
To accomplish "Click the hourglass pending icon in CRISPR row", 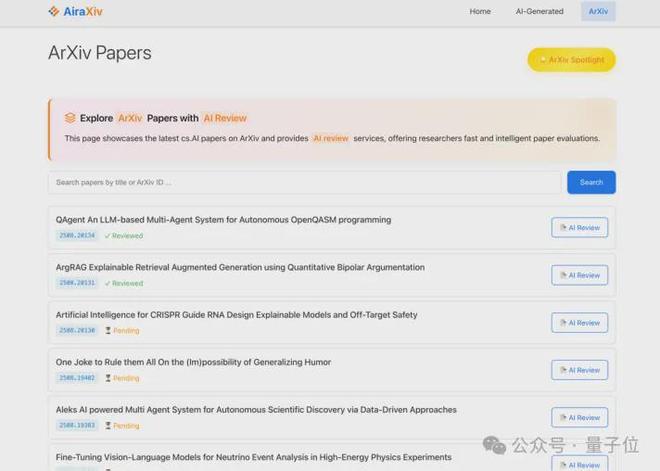I will coord(108,330).
